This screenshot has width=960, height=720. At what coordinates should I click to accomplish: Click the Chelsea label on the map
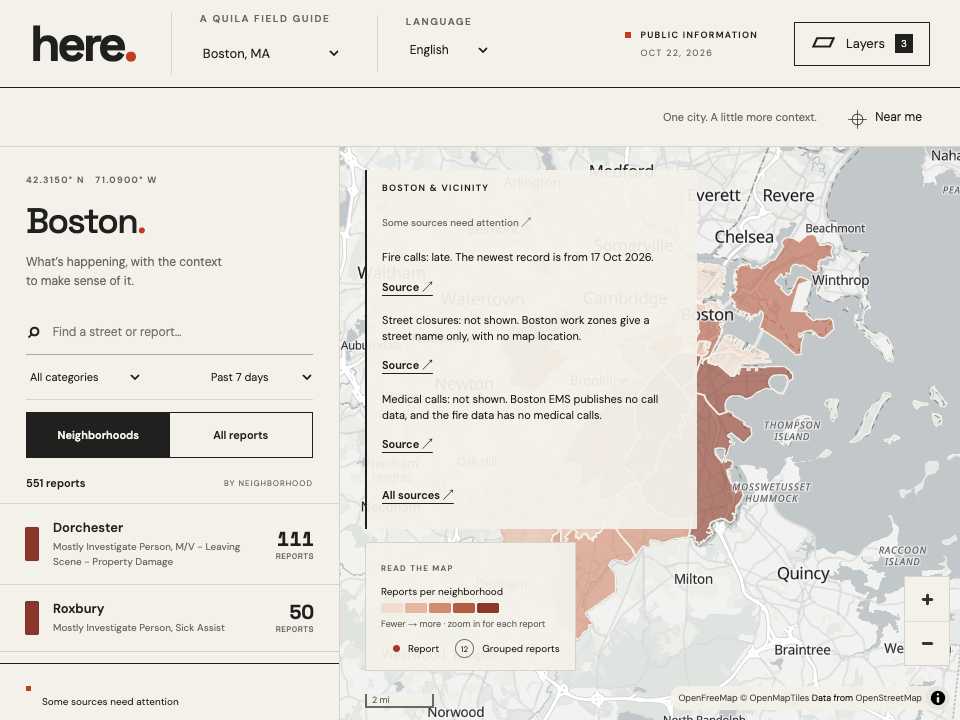pos(744,237)
